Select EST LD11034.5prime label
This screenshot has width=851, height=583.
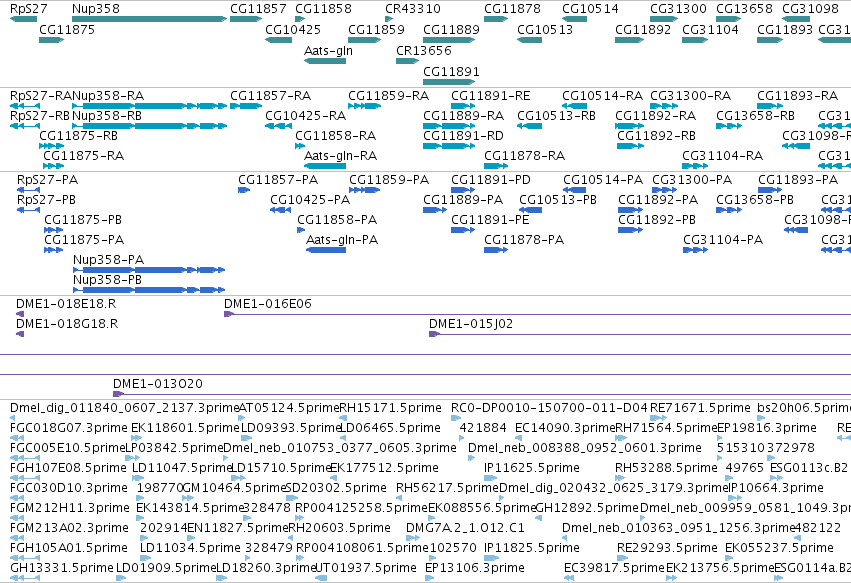190,548
